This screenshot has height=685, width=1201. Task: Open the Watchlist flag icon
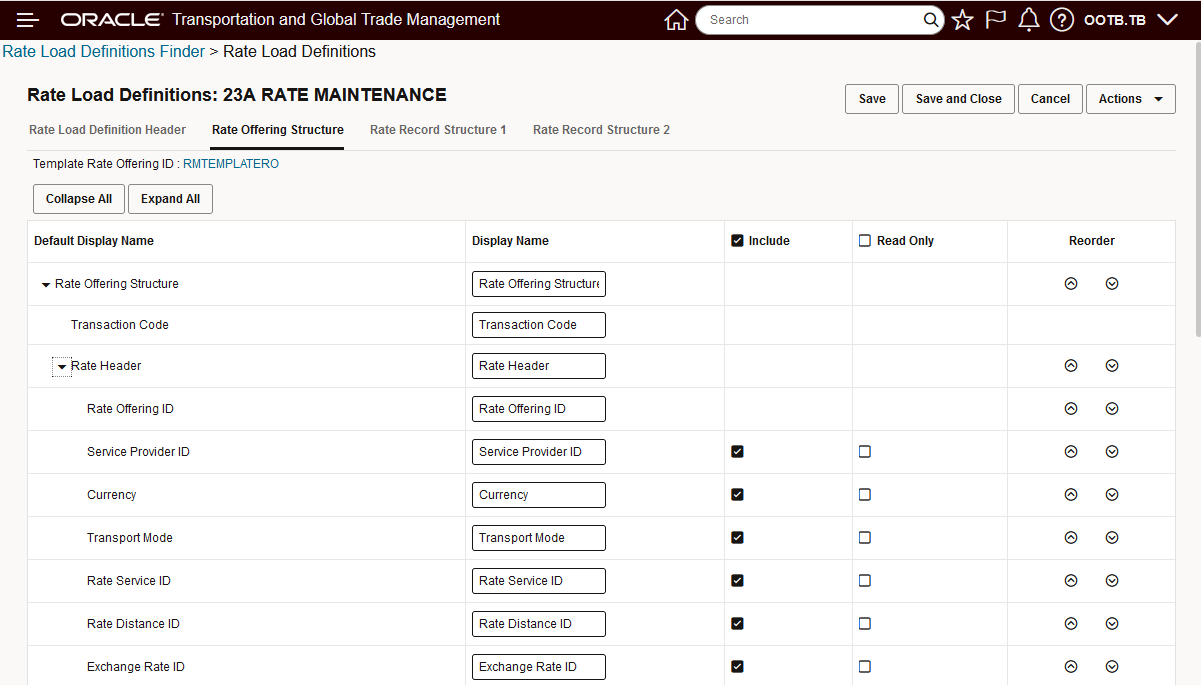pos(995,20)
